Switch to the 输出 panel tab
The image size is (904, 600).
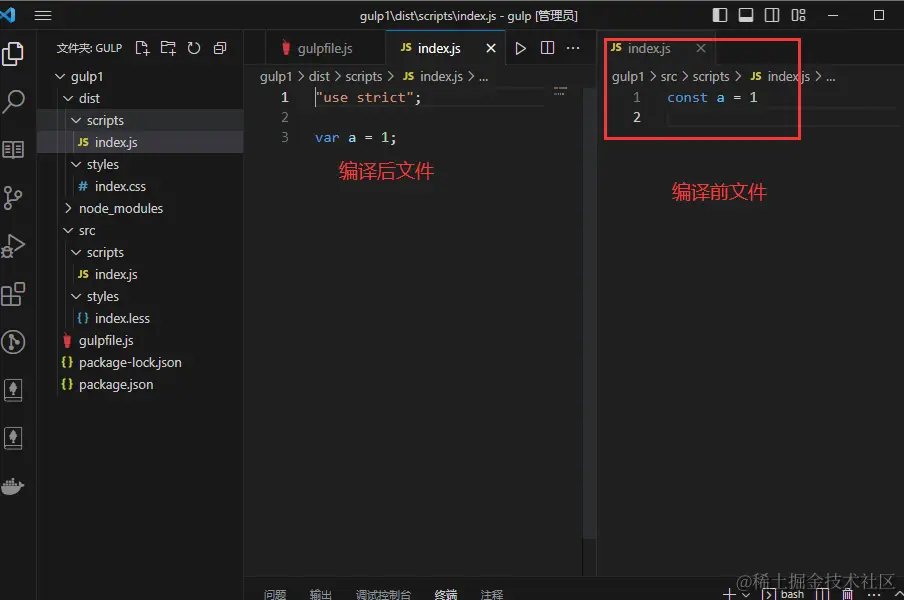(x=321, y=594)
